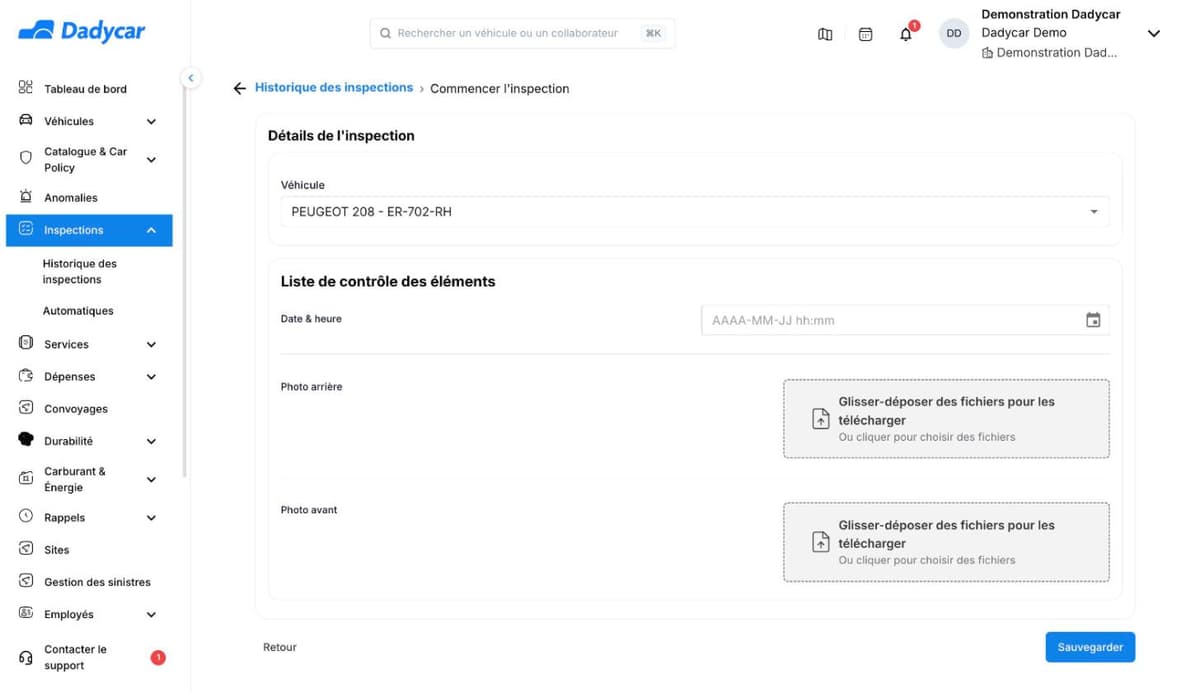Screen dimensions: 1200x692
Task: Click the Sauvegarder button
Action: [x=1090, y=647]
